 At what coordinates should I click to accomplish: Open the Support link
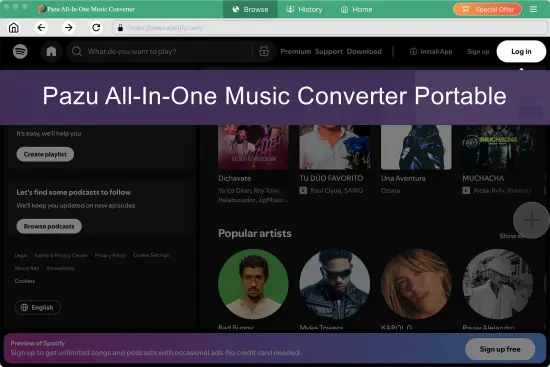click(329, 51)
